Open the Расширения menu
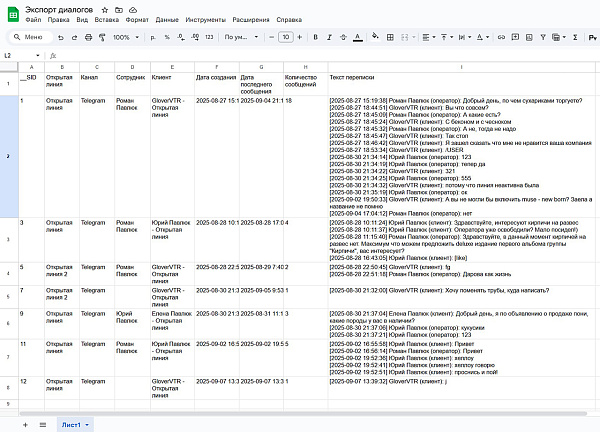The width and height of the screenshot is (600, 432). click(x=251, y=20)
